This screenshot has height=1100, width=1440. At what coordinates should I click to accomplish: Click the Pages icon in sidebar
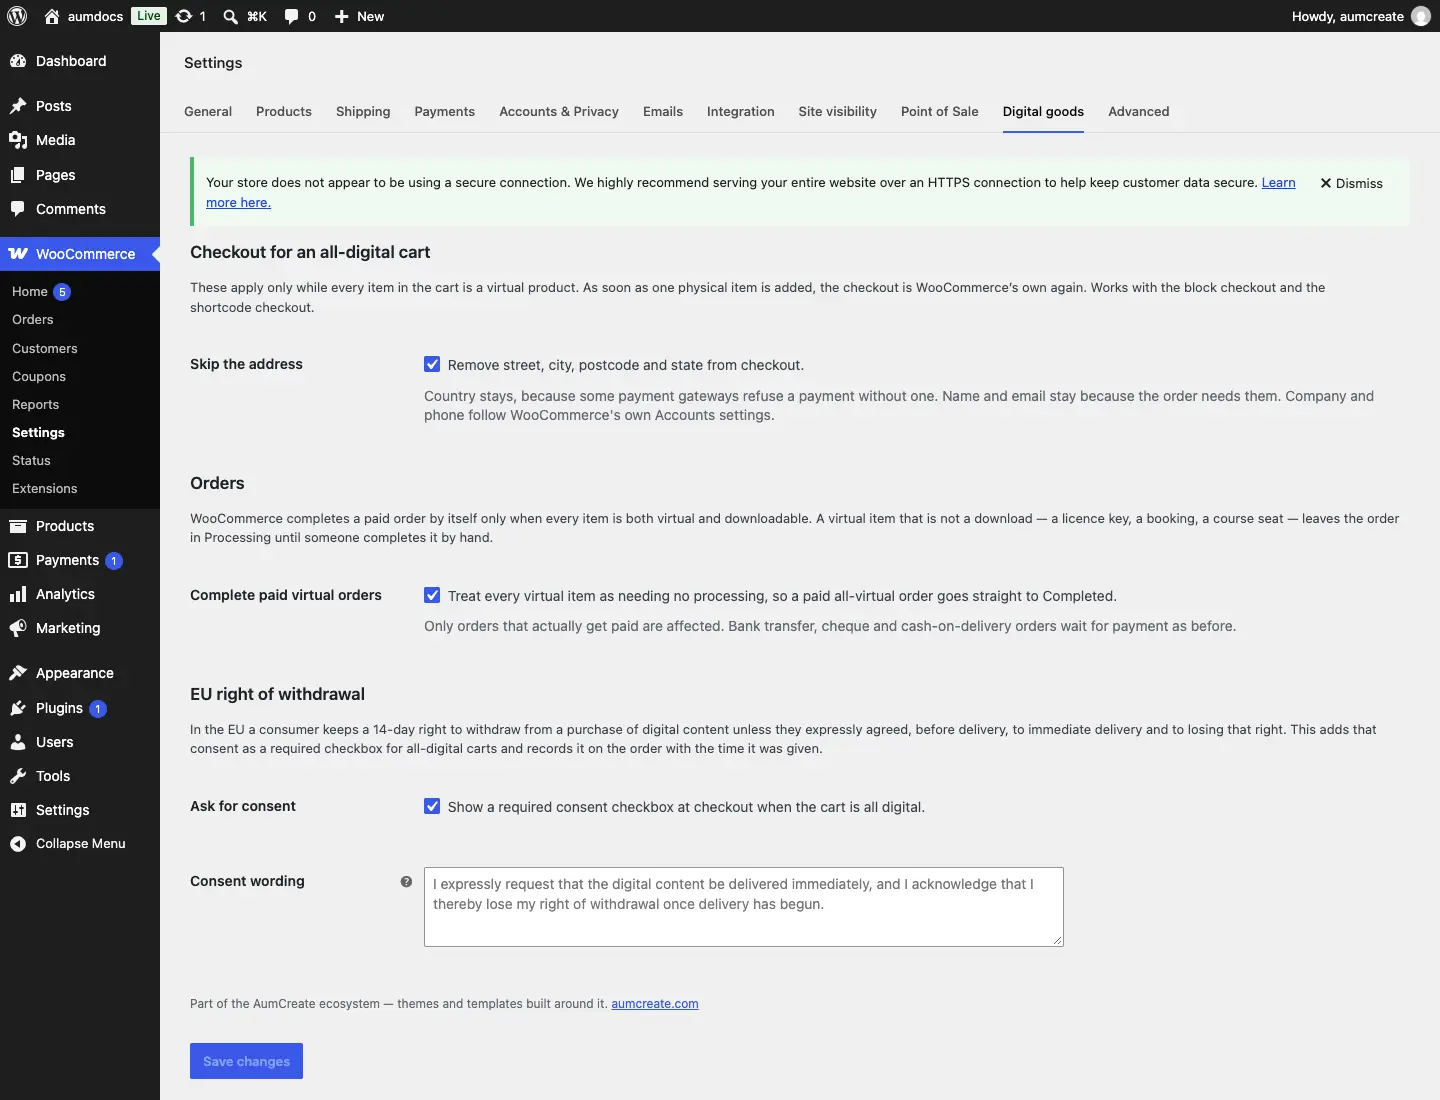(x=18, y=175)
